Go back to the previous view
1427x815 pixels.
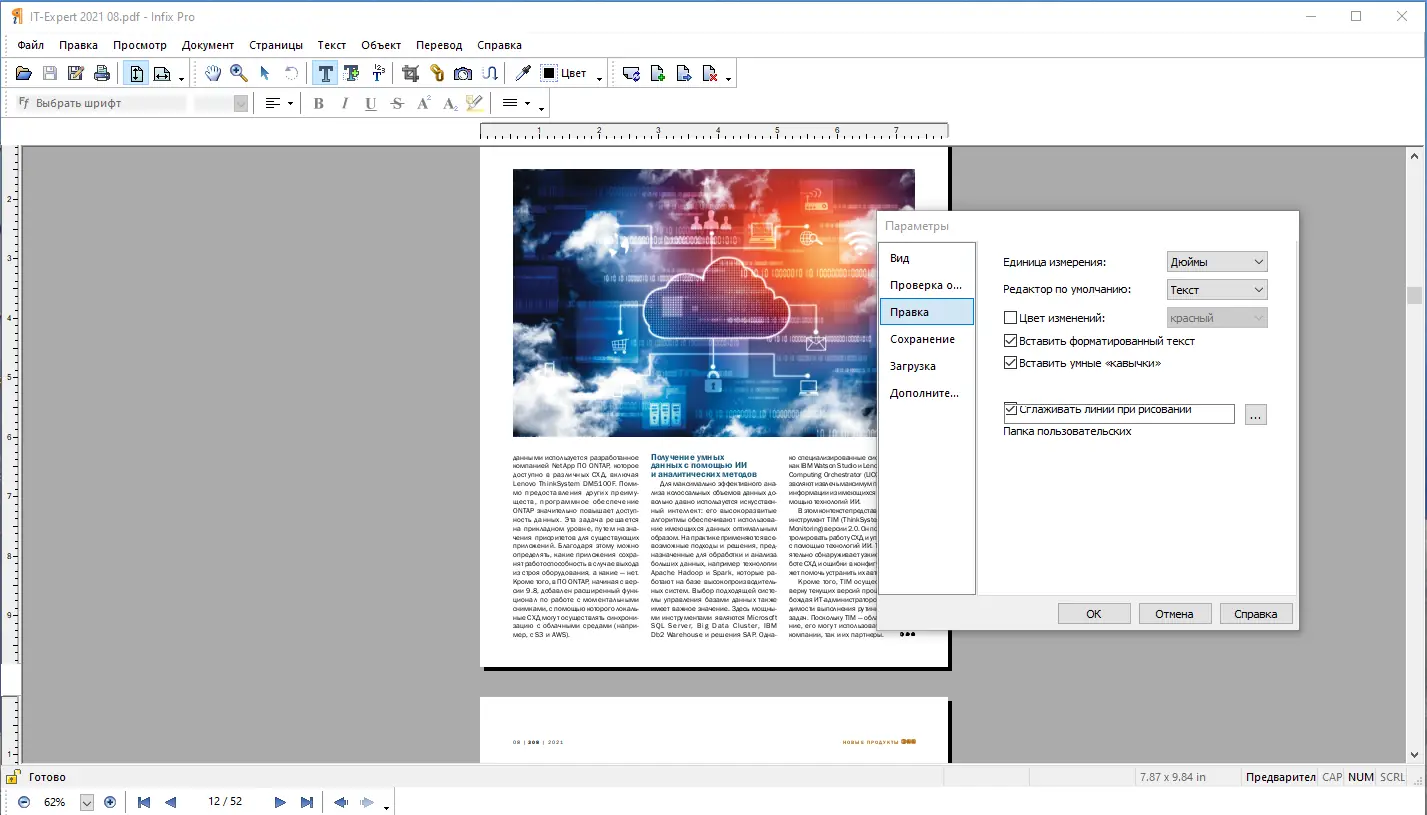(x=341, y=802)
